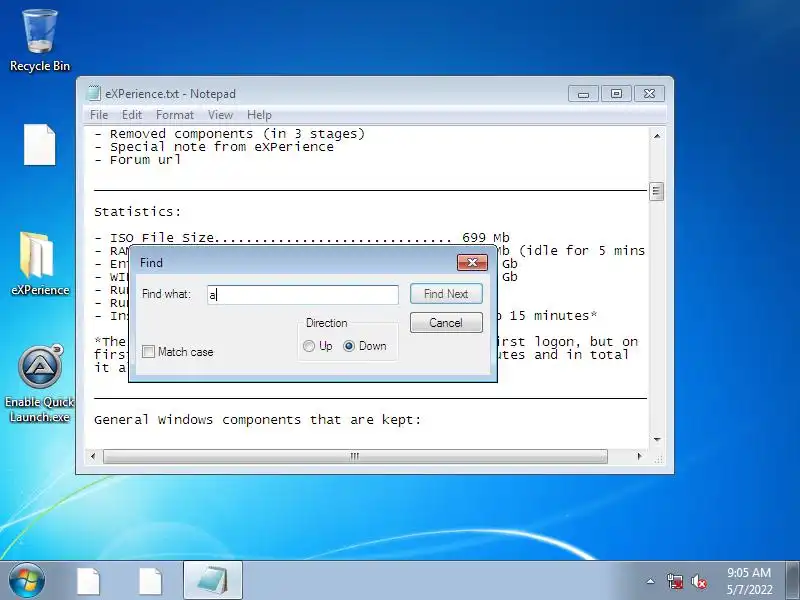Select the blank unnamed file on desktop
Screen dimensions: 800x600
point(40,145)
